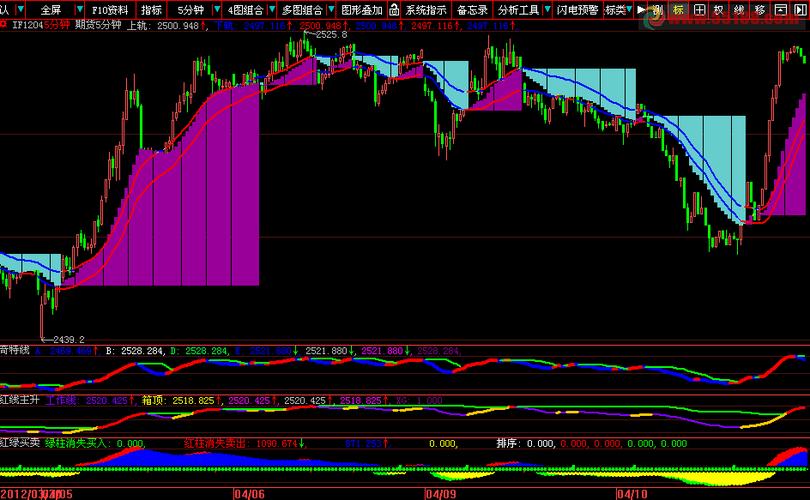This screenshot has height=500, width=810.
Task: Click 闪电预警 lightning alert button
Action: pyautogui.click(x=578, y=10)
